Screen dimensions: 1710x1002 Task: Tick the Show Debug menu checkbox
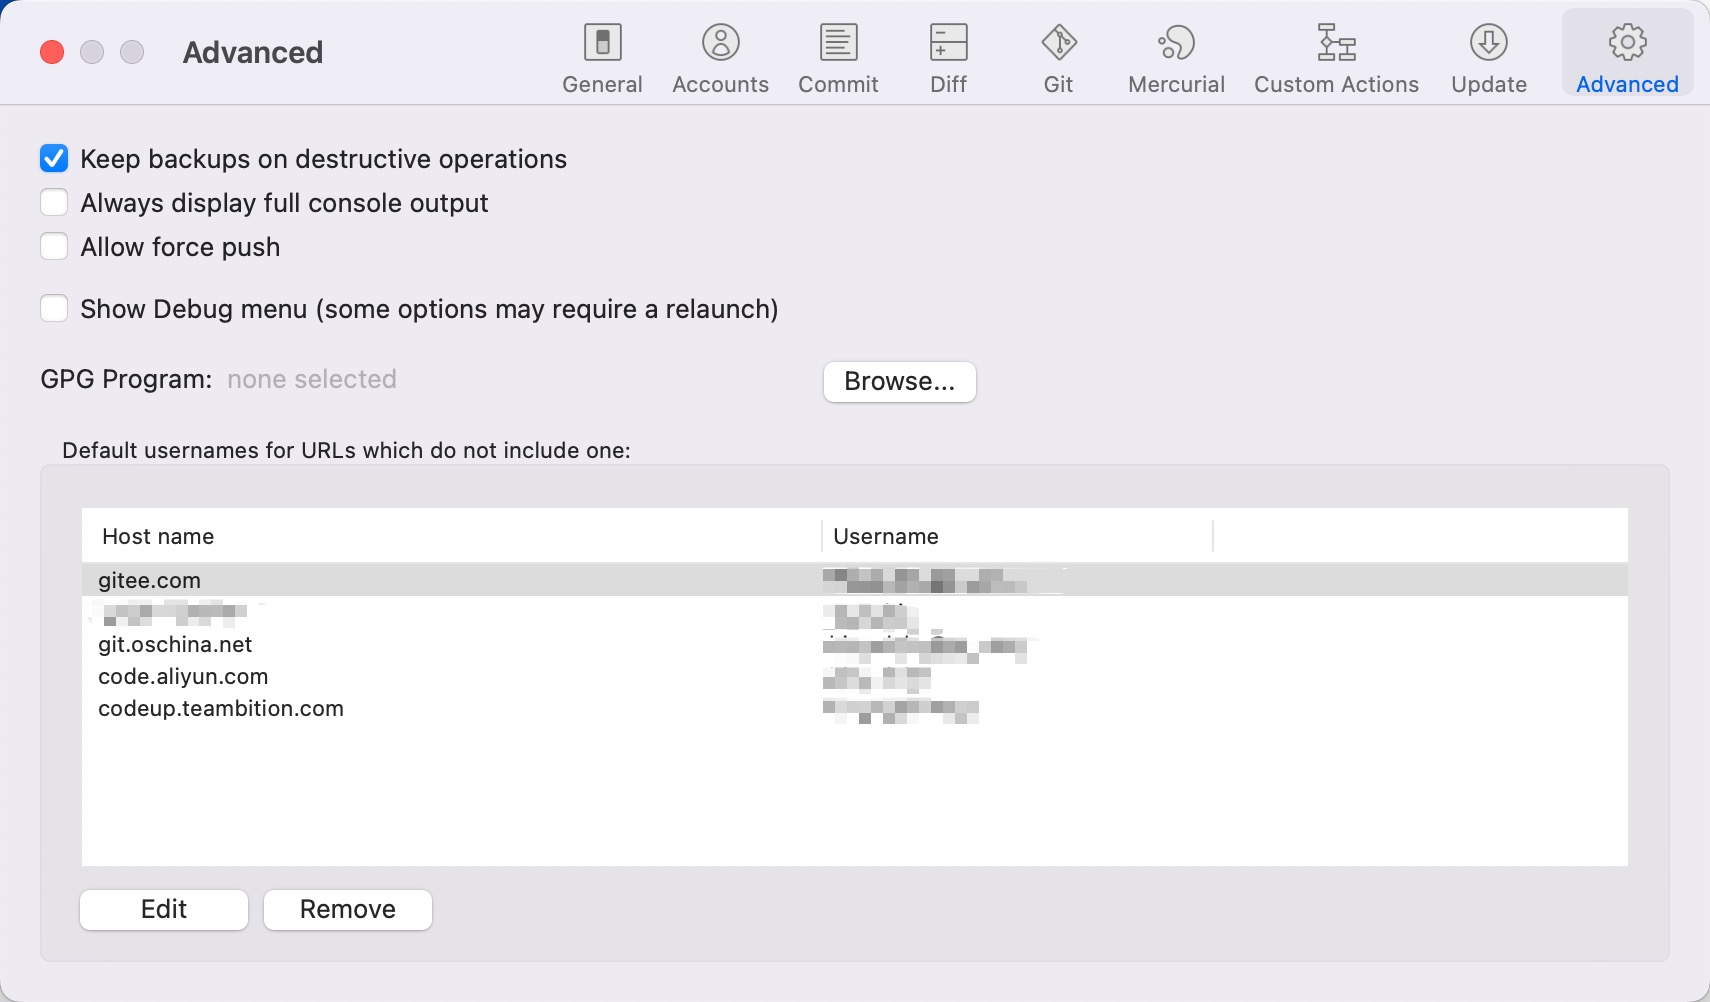(x=54, y=309)
